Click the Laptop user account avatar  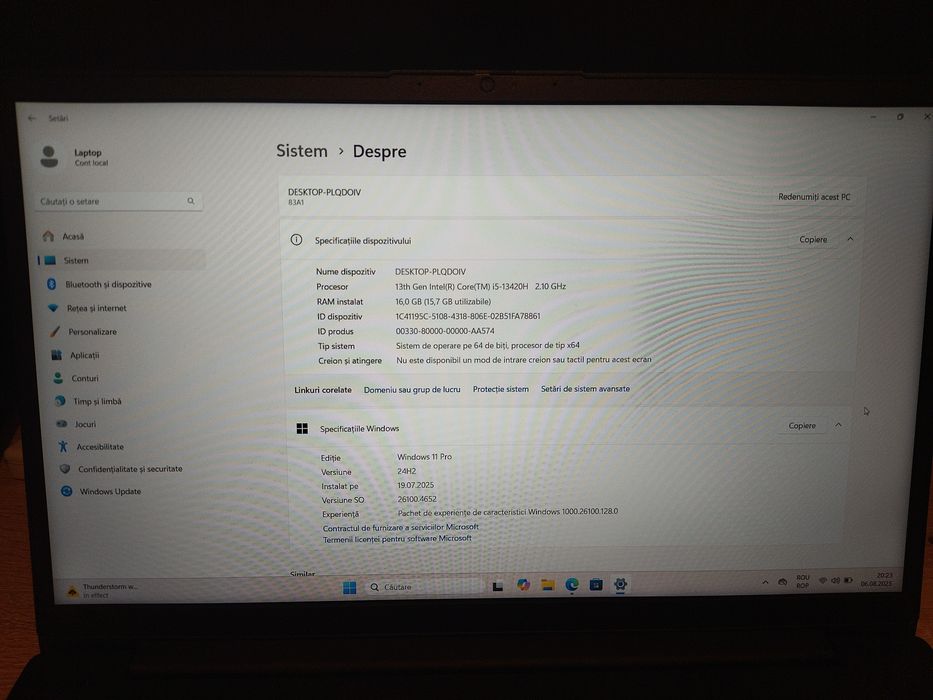click(x=49, y=157)
